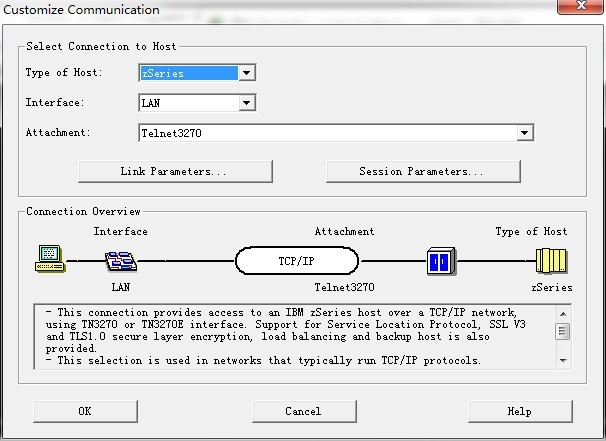Click the workstation computer icon in overview
The height and width of the screenshot is (441, 606).
click(x=50, y=259)
